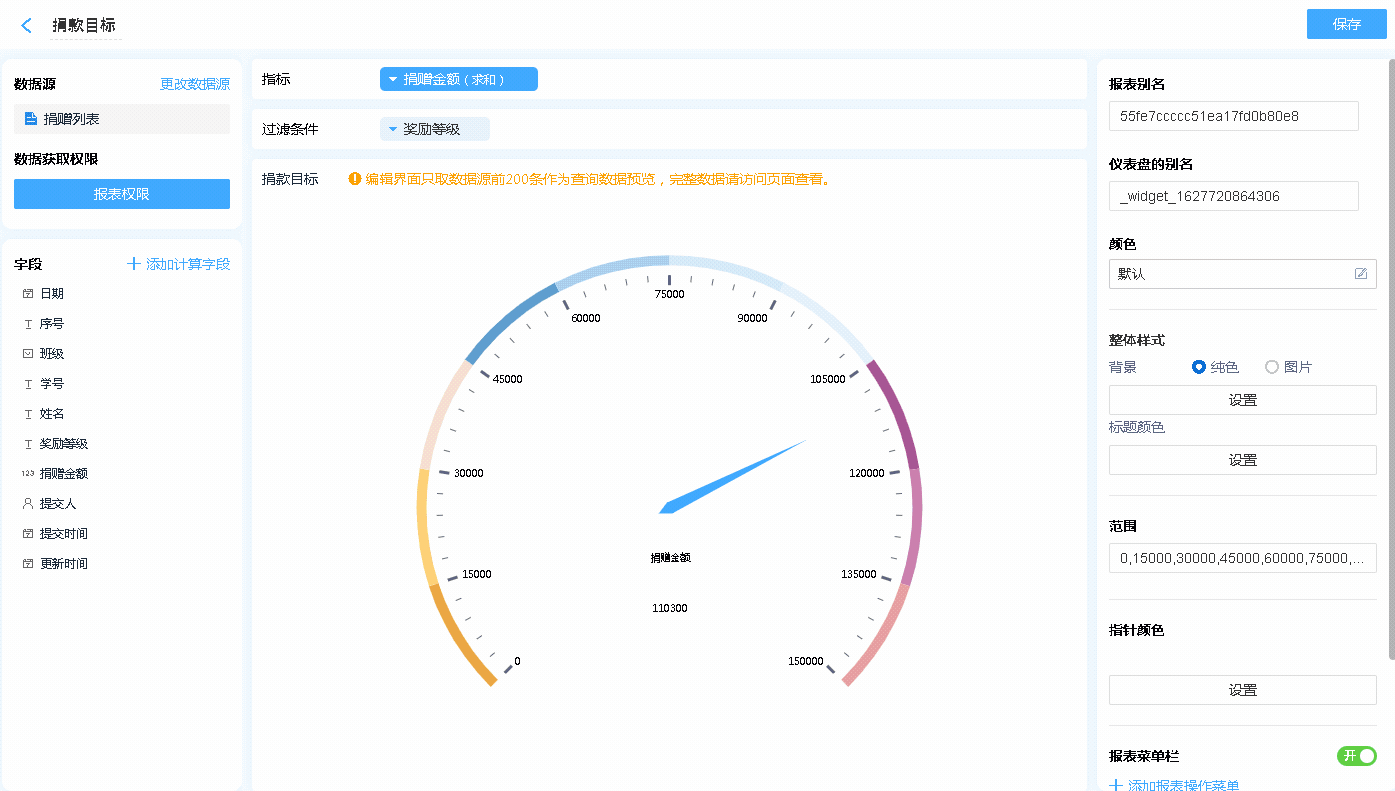
Task: Select the 班级 field in list
Action: 52,354
